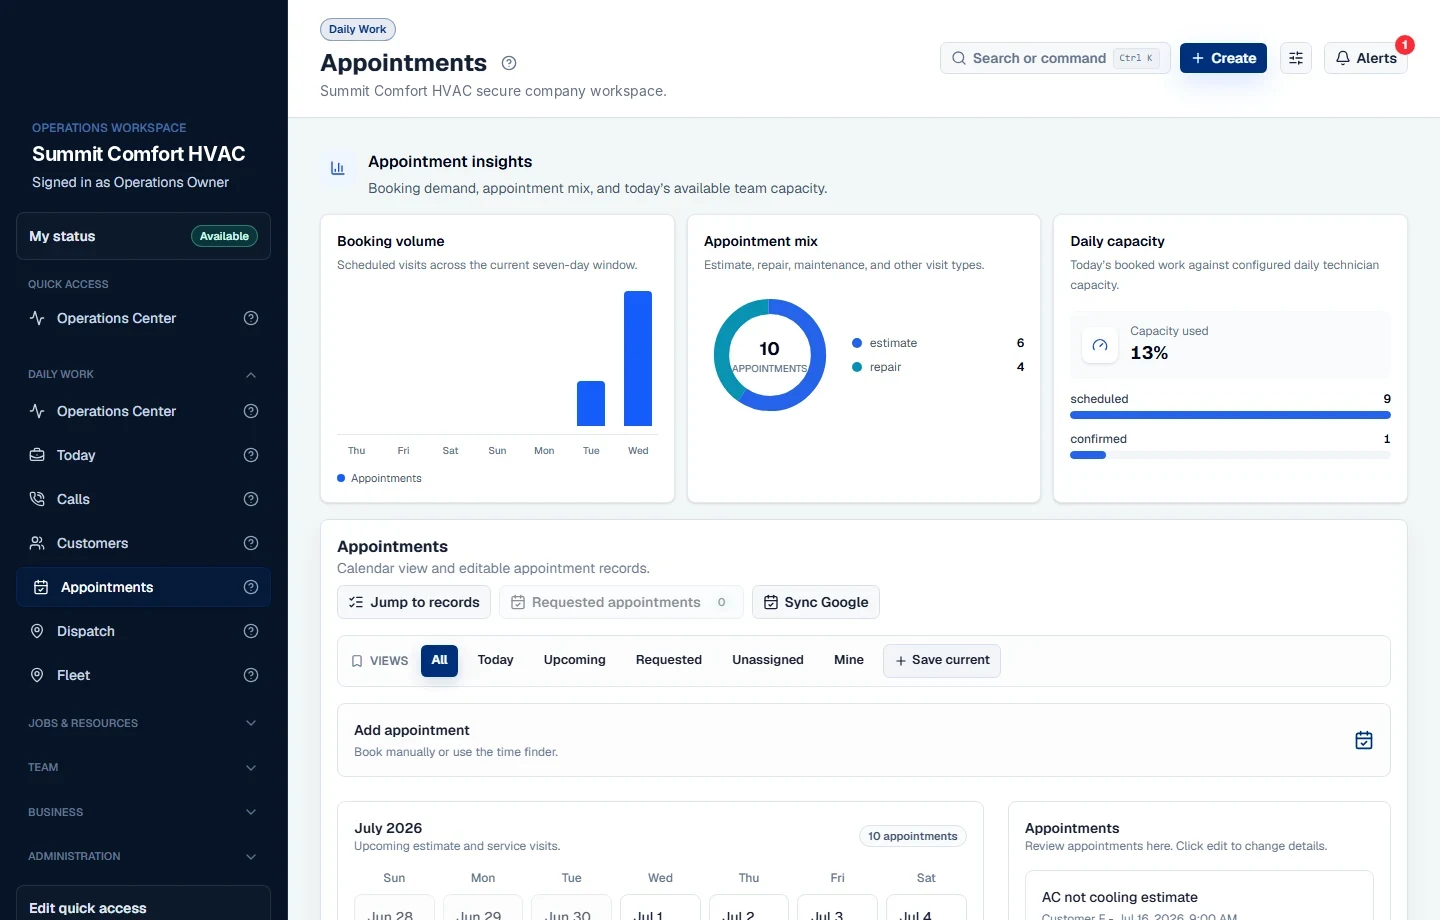
Task: Select the All view tab
Action: coord(439,660)
